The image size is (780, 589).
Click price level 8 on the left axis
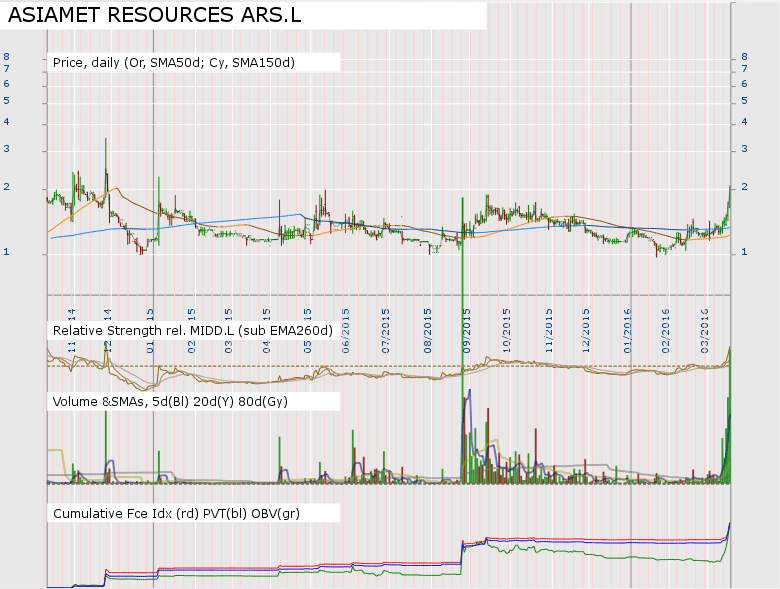(x=6, y=57)
